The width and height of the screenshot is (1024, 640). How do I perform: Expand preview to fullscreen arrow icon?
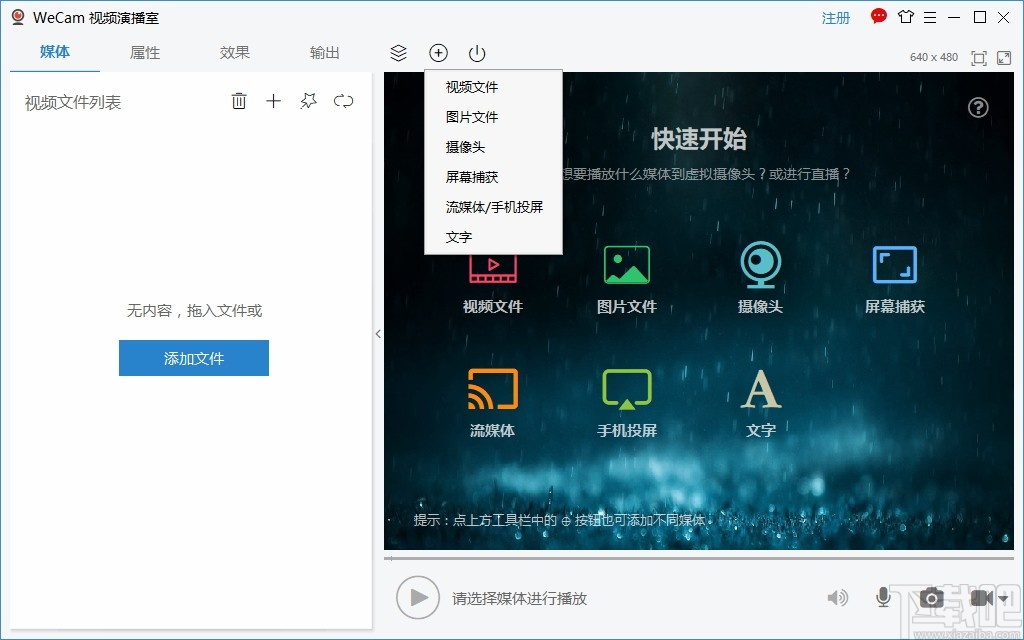1004,58
